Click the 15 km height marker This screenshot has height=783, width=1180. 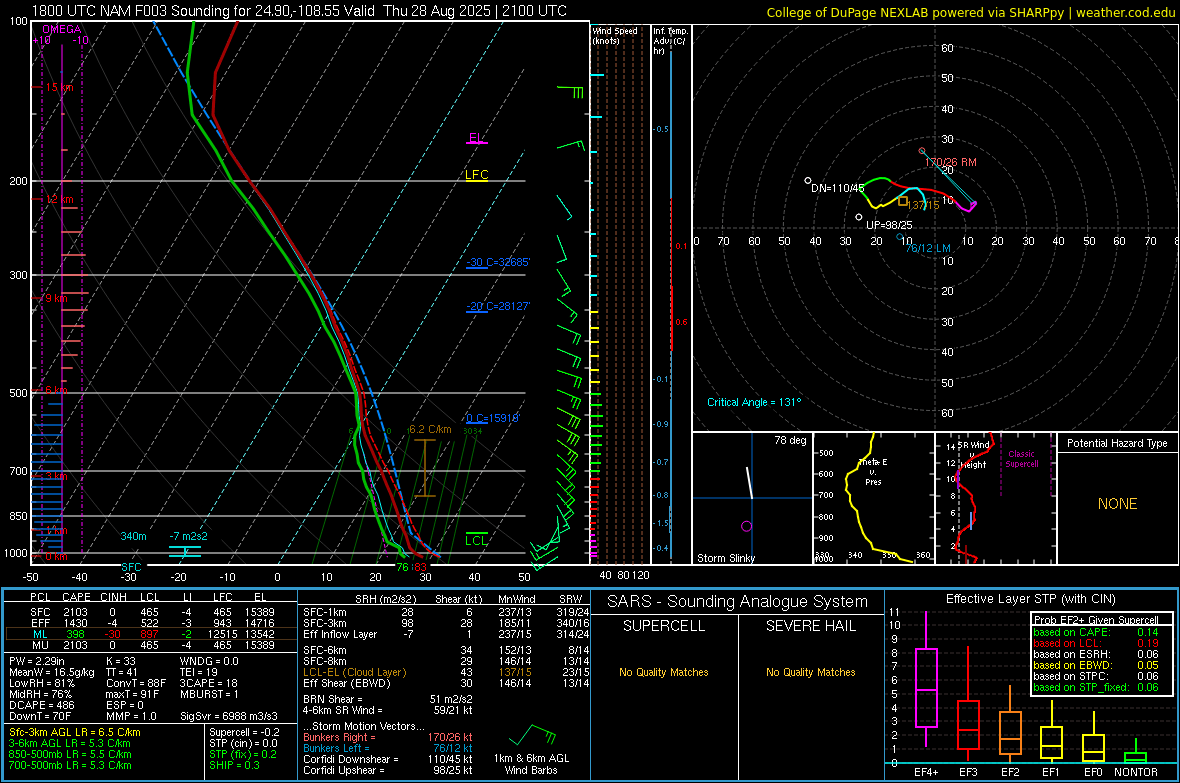[59, 87]
